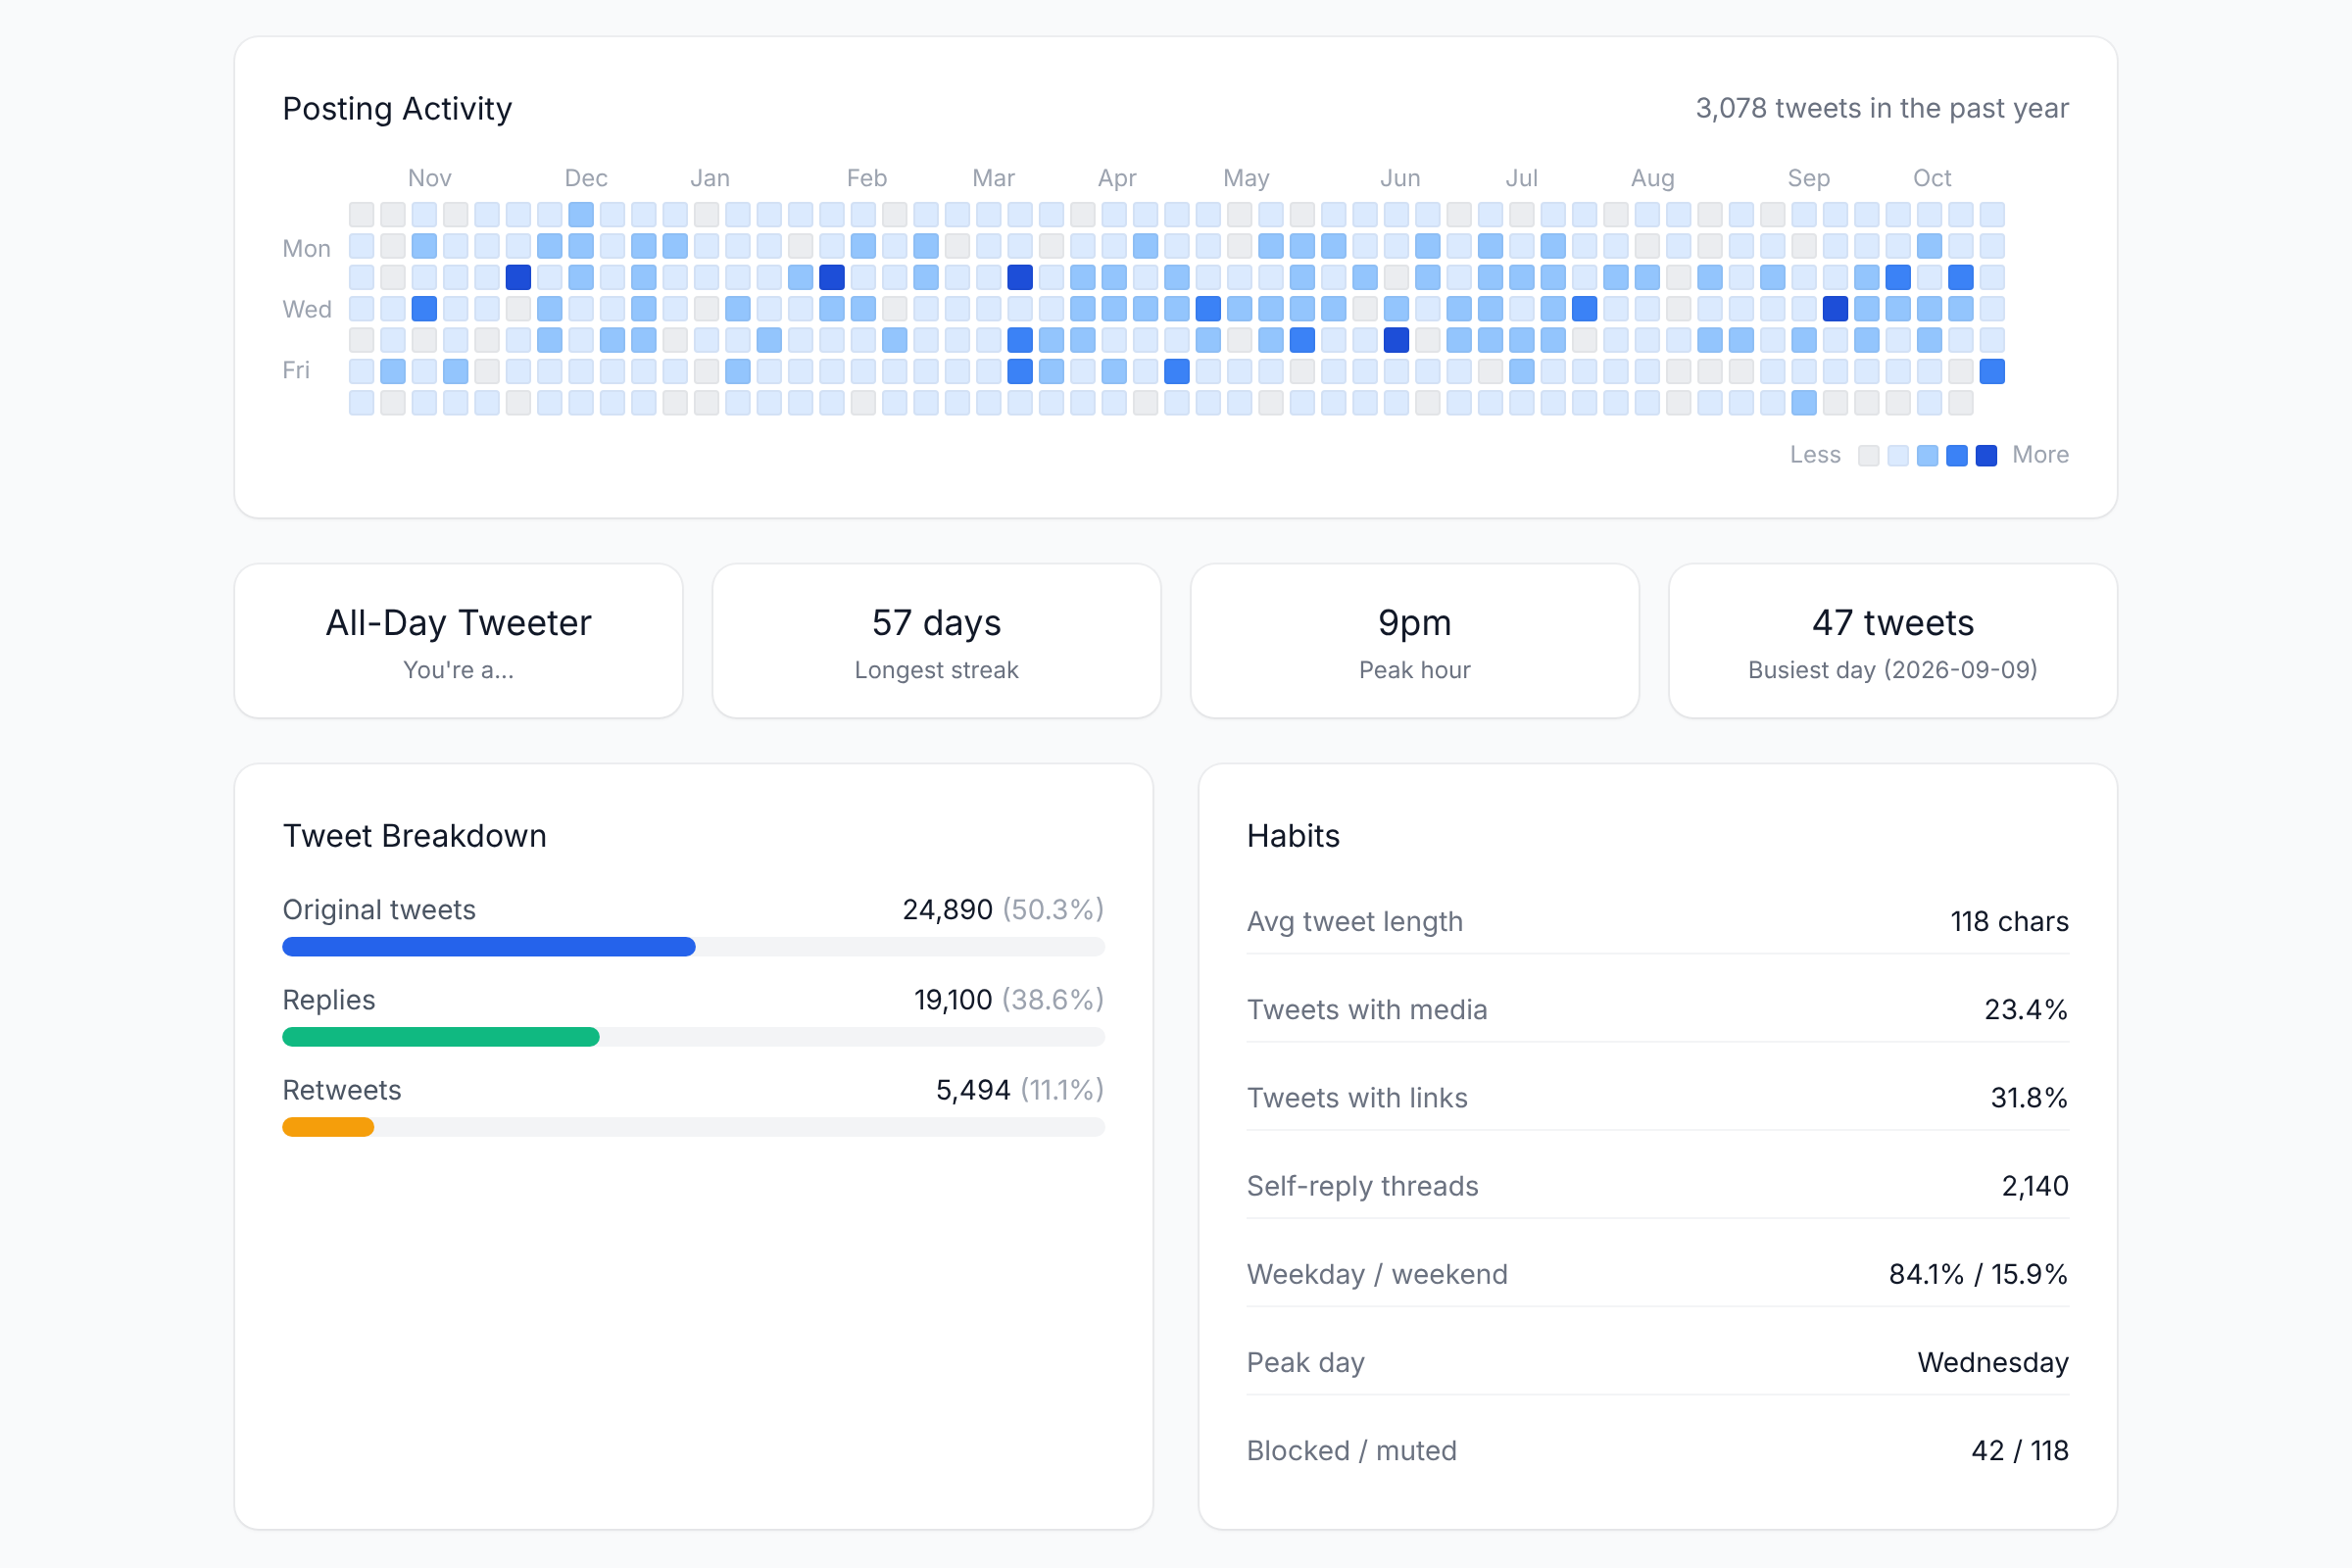The width and height of the screenshot is (2352, 1568).
Task: Click the 3,078 tweets in past year text
Action: pos(1882,108)
